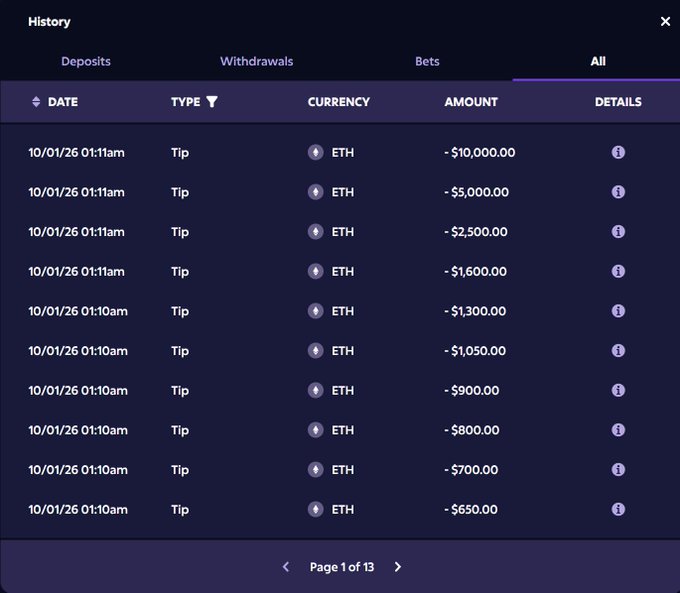Image resolution: width=680 pixels, height=593 pixels.
Task: Open the Type column filter funnel
Action: 212,102
